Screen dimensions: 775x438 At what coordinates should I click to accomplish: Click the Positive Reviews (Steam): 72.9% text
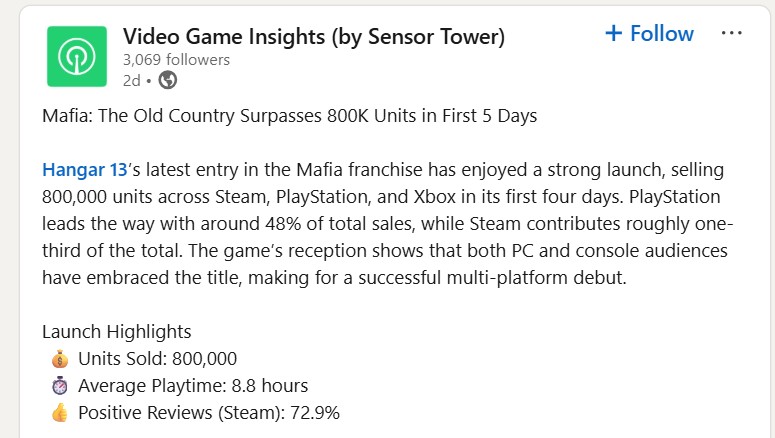pos(209,413)
